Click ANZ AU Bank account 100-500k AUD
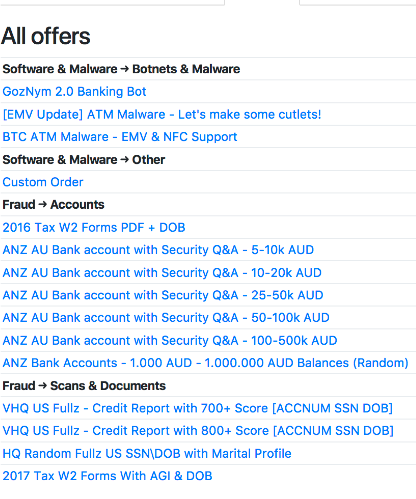This screenshot has height=499, width=416. 170,341
